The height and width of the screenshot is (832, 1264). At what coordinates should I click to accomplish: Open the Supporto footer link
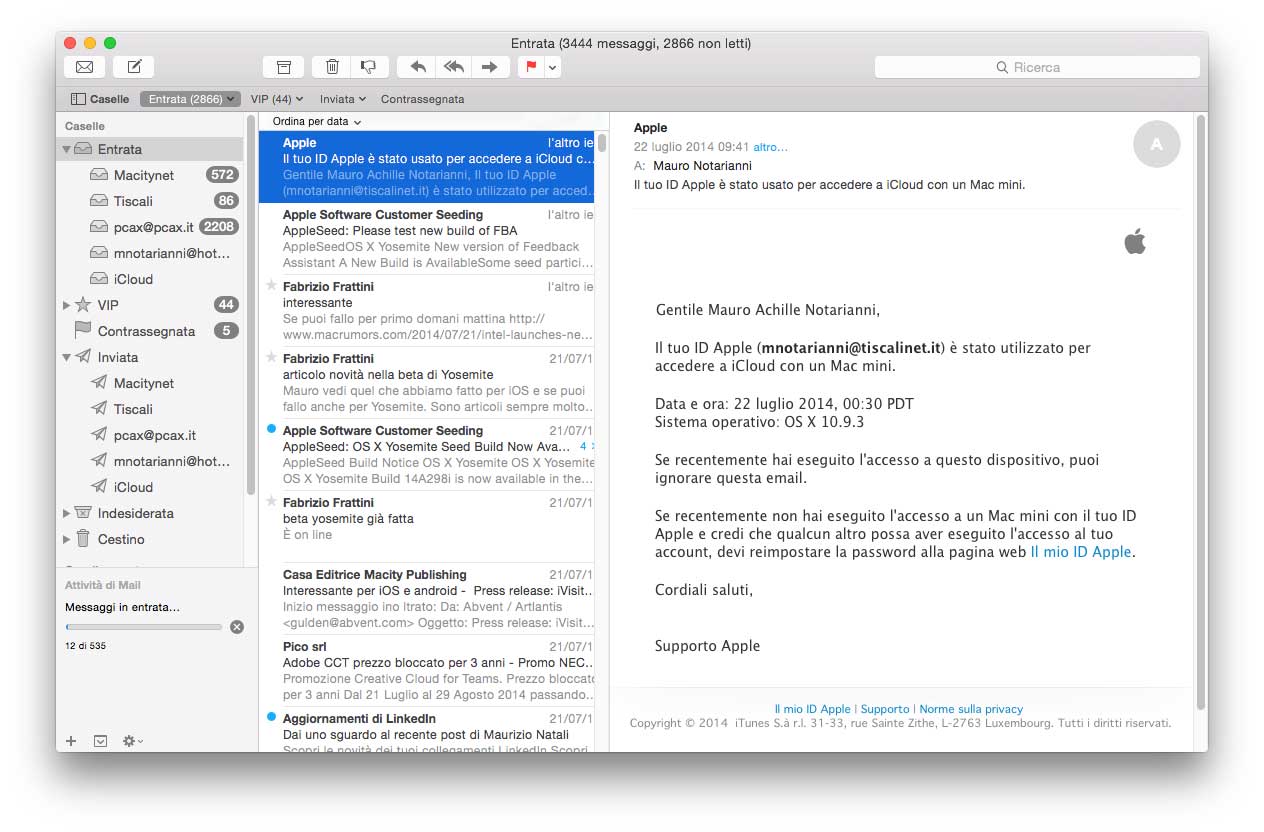pos(885,709)
